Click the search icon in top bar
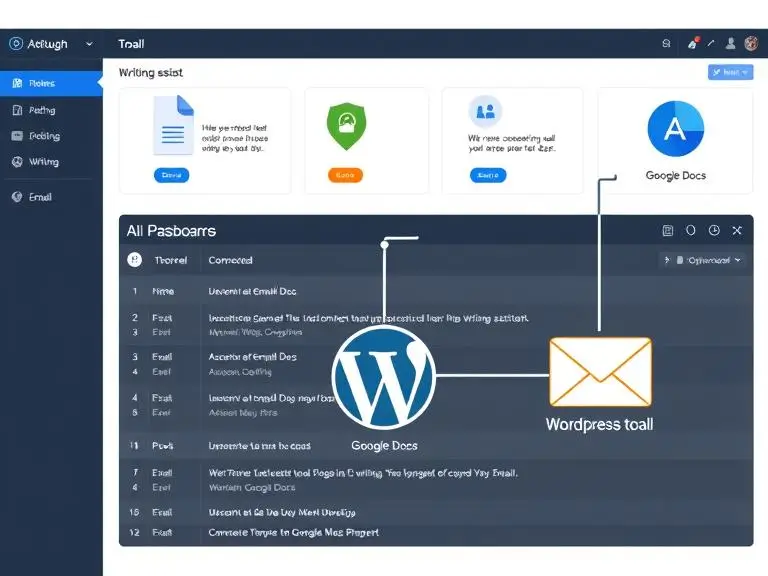This screenshot has width=768, height=576. [666, 44]
